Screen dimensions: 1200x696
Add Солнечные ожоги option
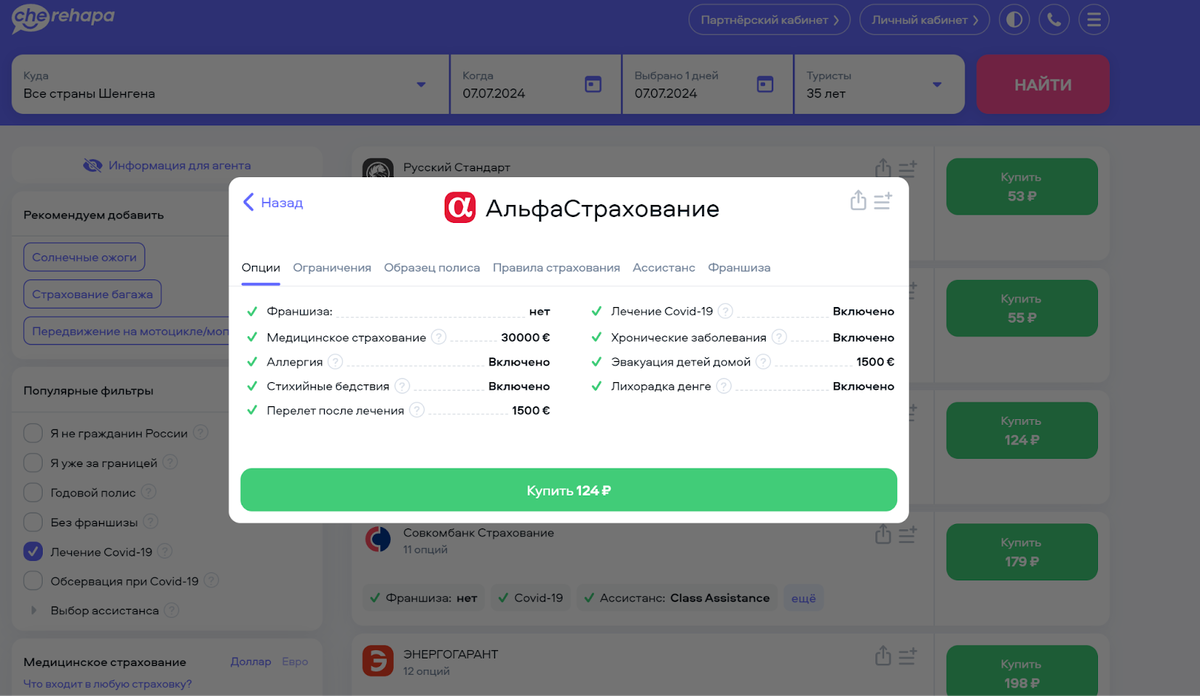(x=84, y=257)
